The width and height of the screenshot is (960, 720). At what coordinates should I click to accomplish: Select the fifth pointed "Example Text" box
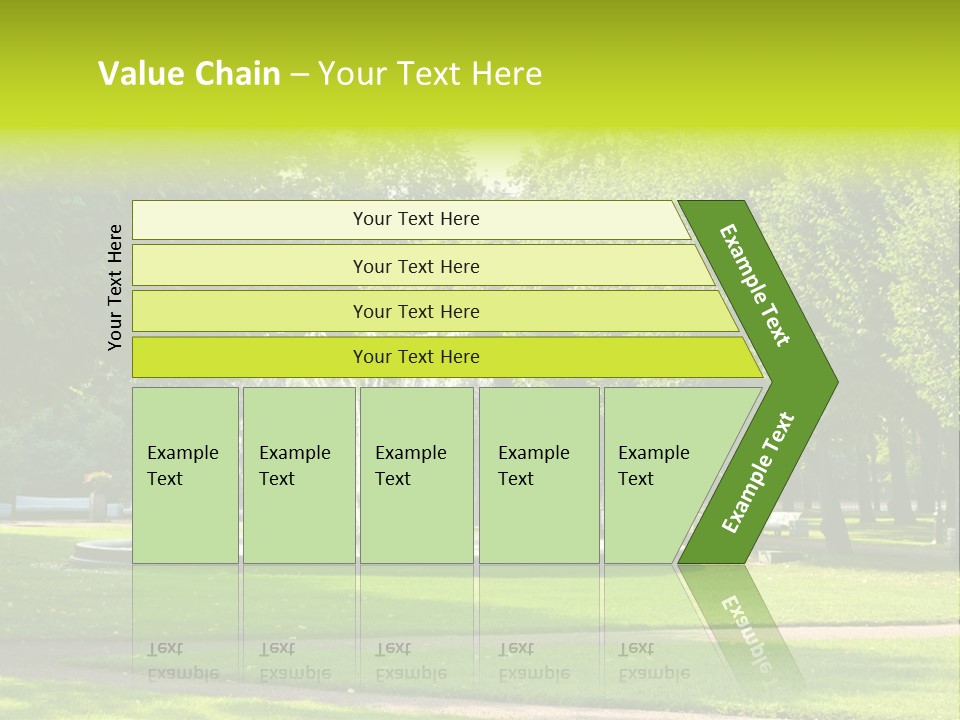coord(662,474)
